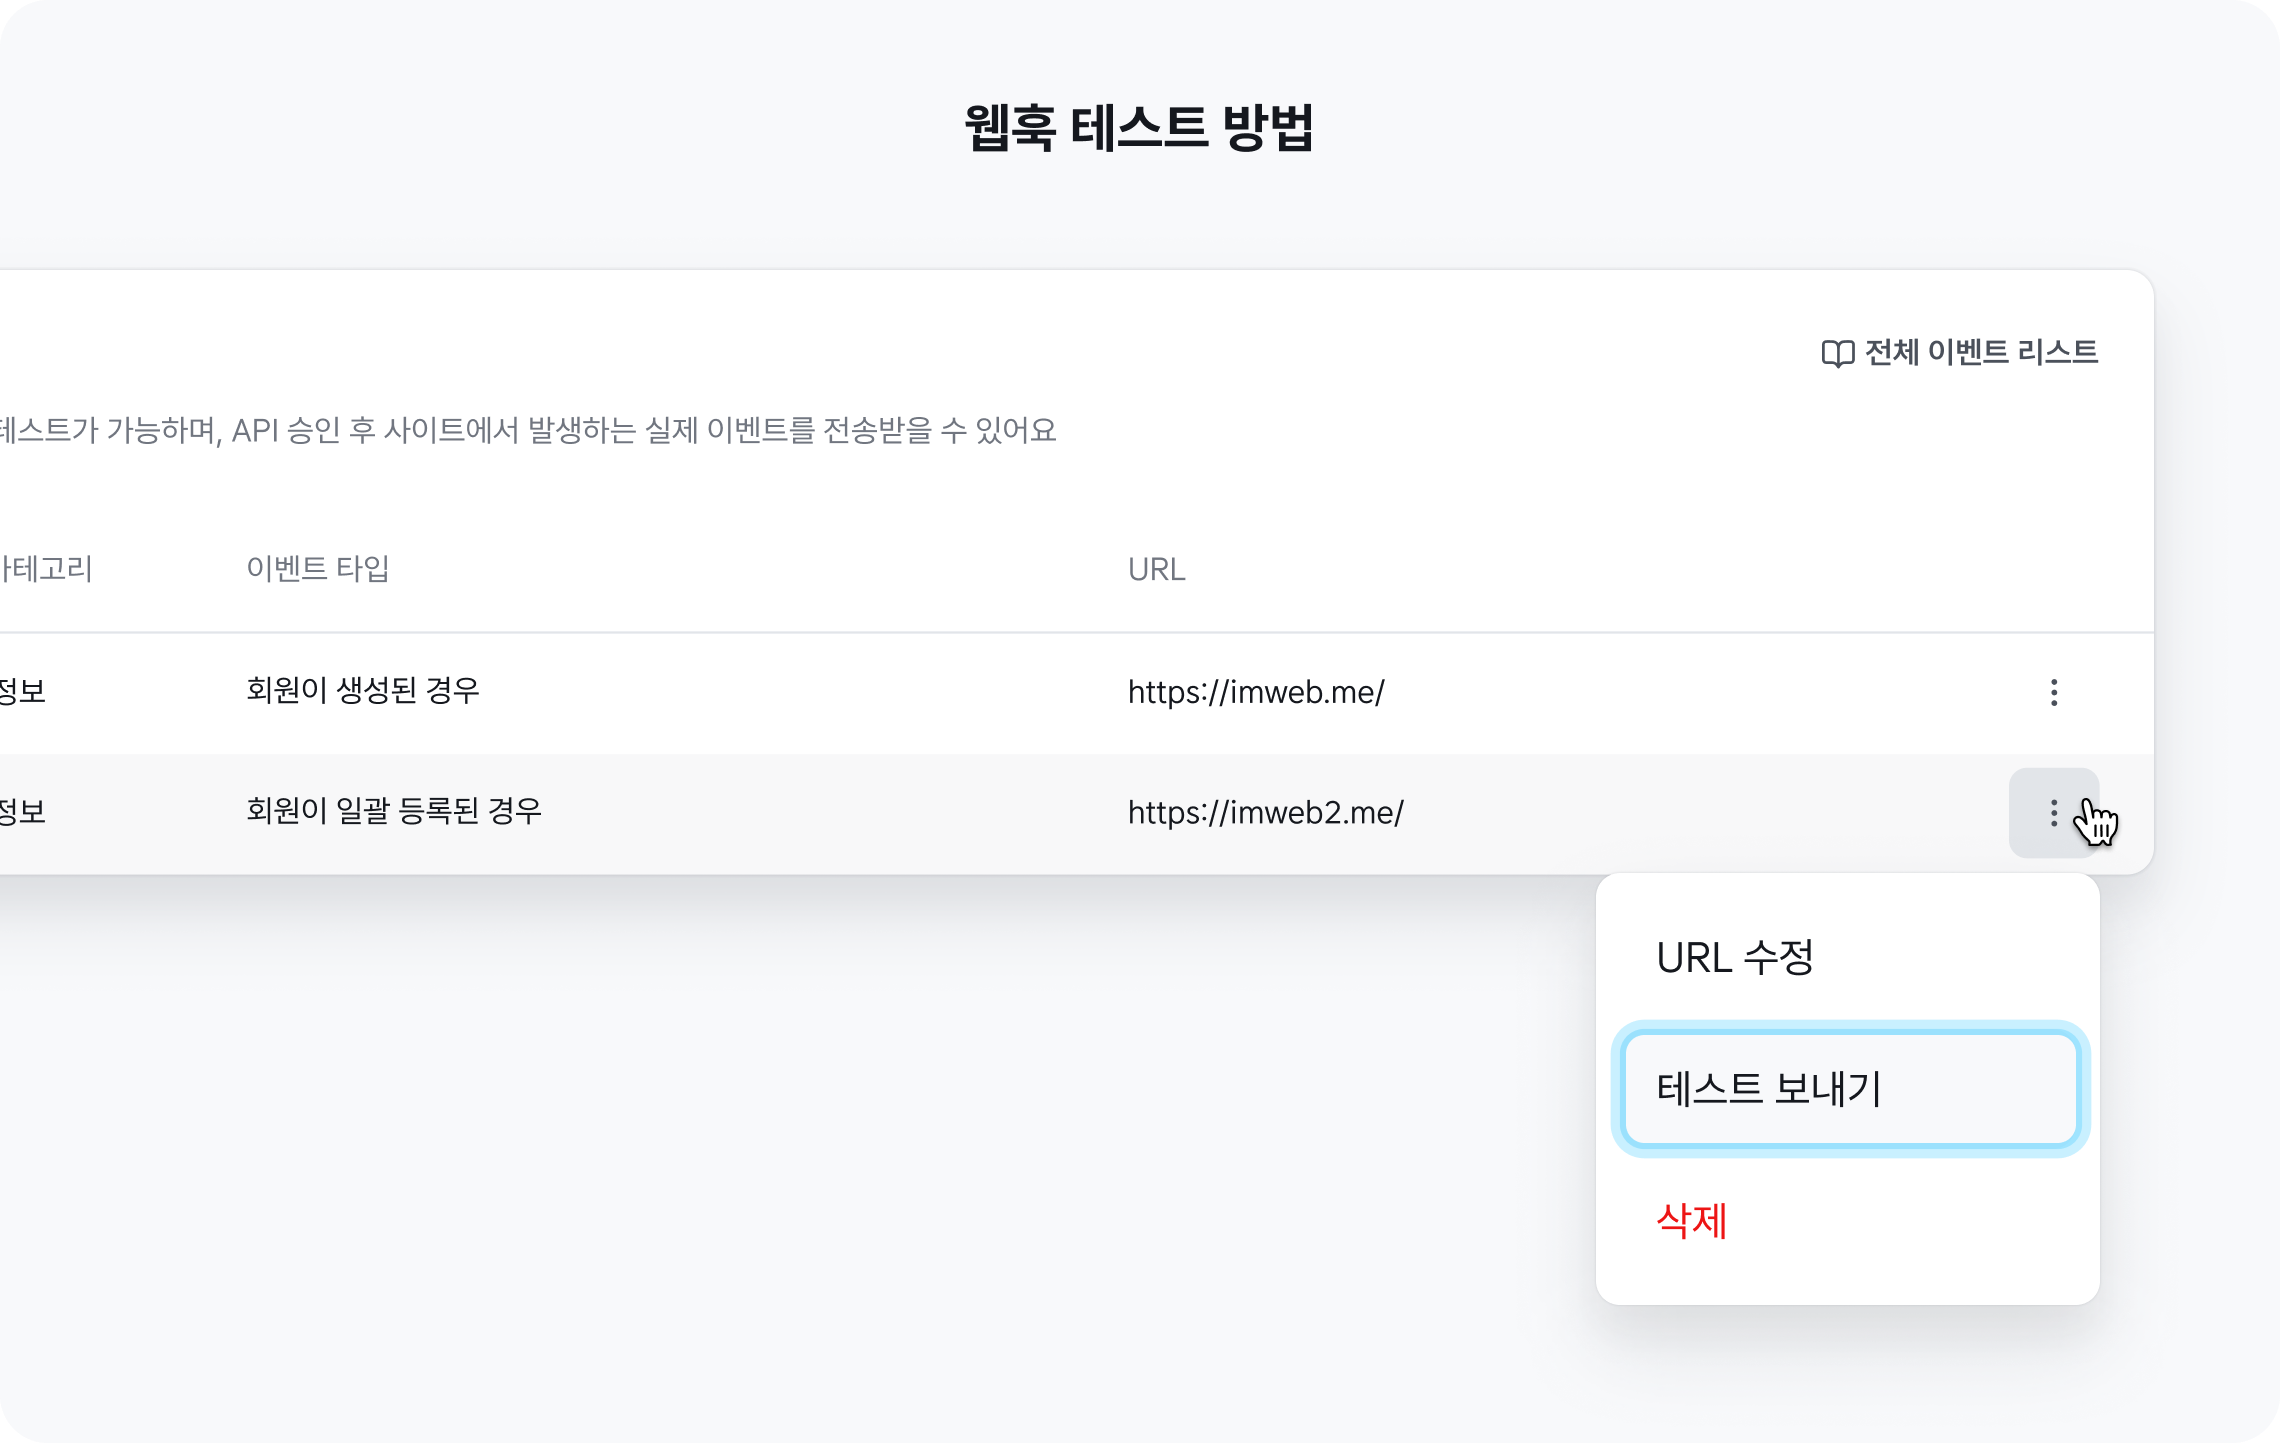Click the book icon beside 전체 이벤트 리스트
Image resolution: width=2280 pixels, height=1443 pixels.
[1838, 353]
